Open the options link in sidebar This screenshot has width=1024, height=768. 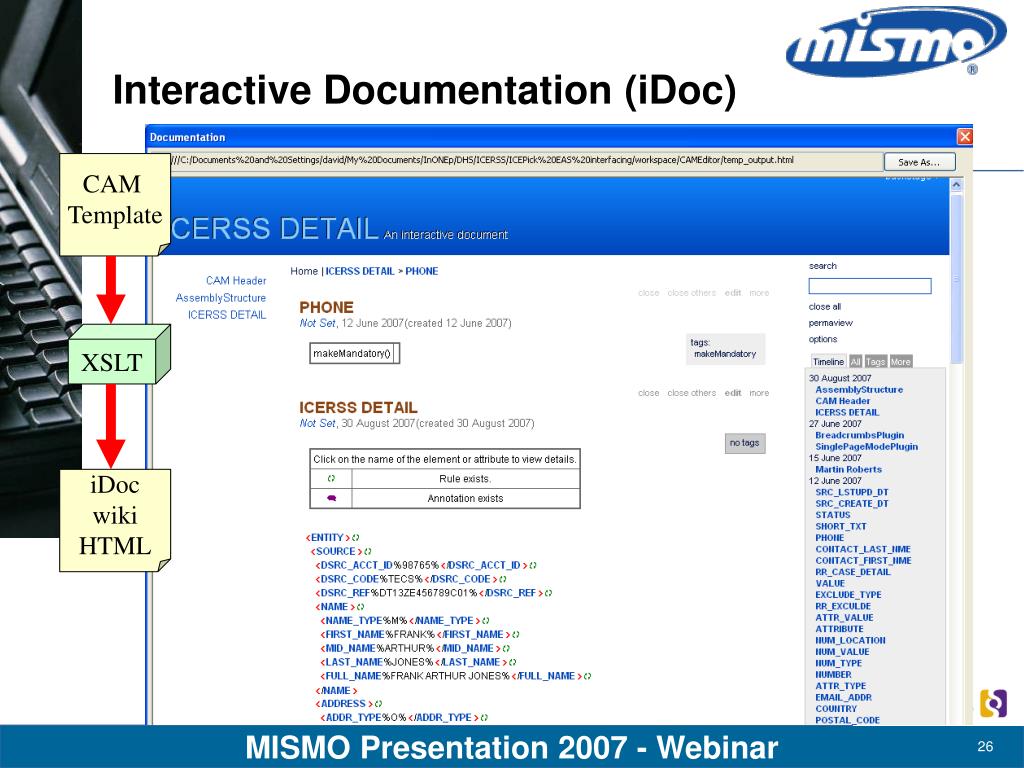[x=823, y=339]
